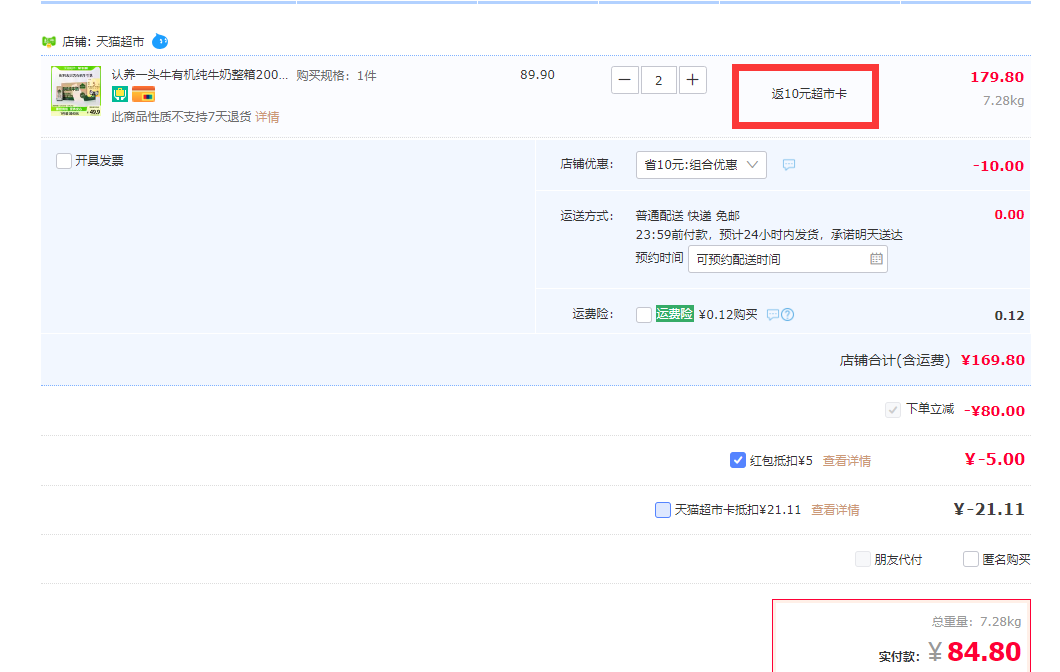Click the 总重量：7.28kg text

[x=976, y=621]
